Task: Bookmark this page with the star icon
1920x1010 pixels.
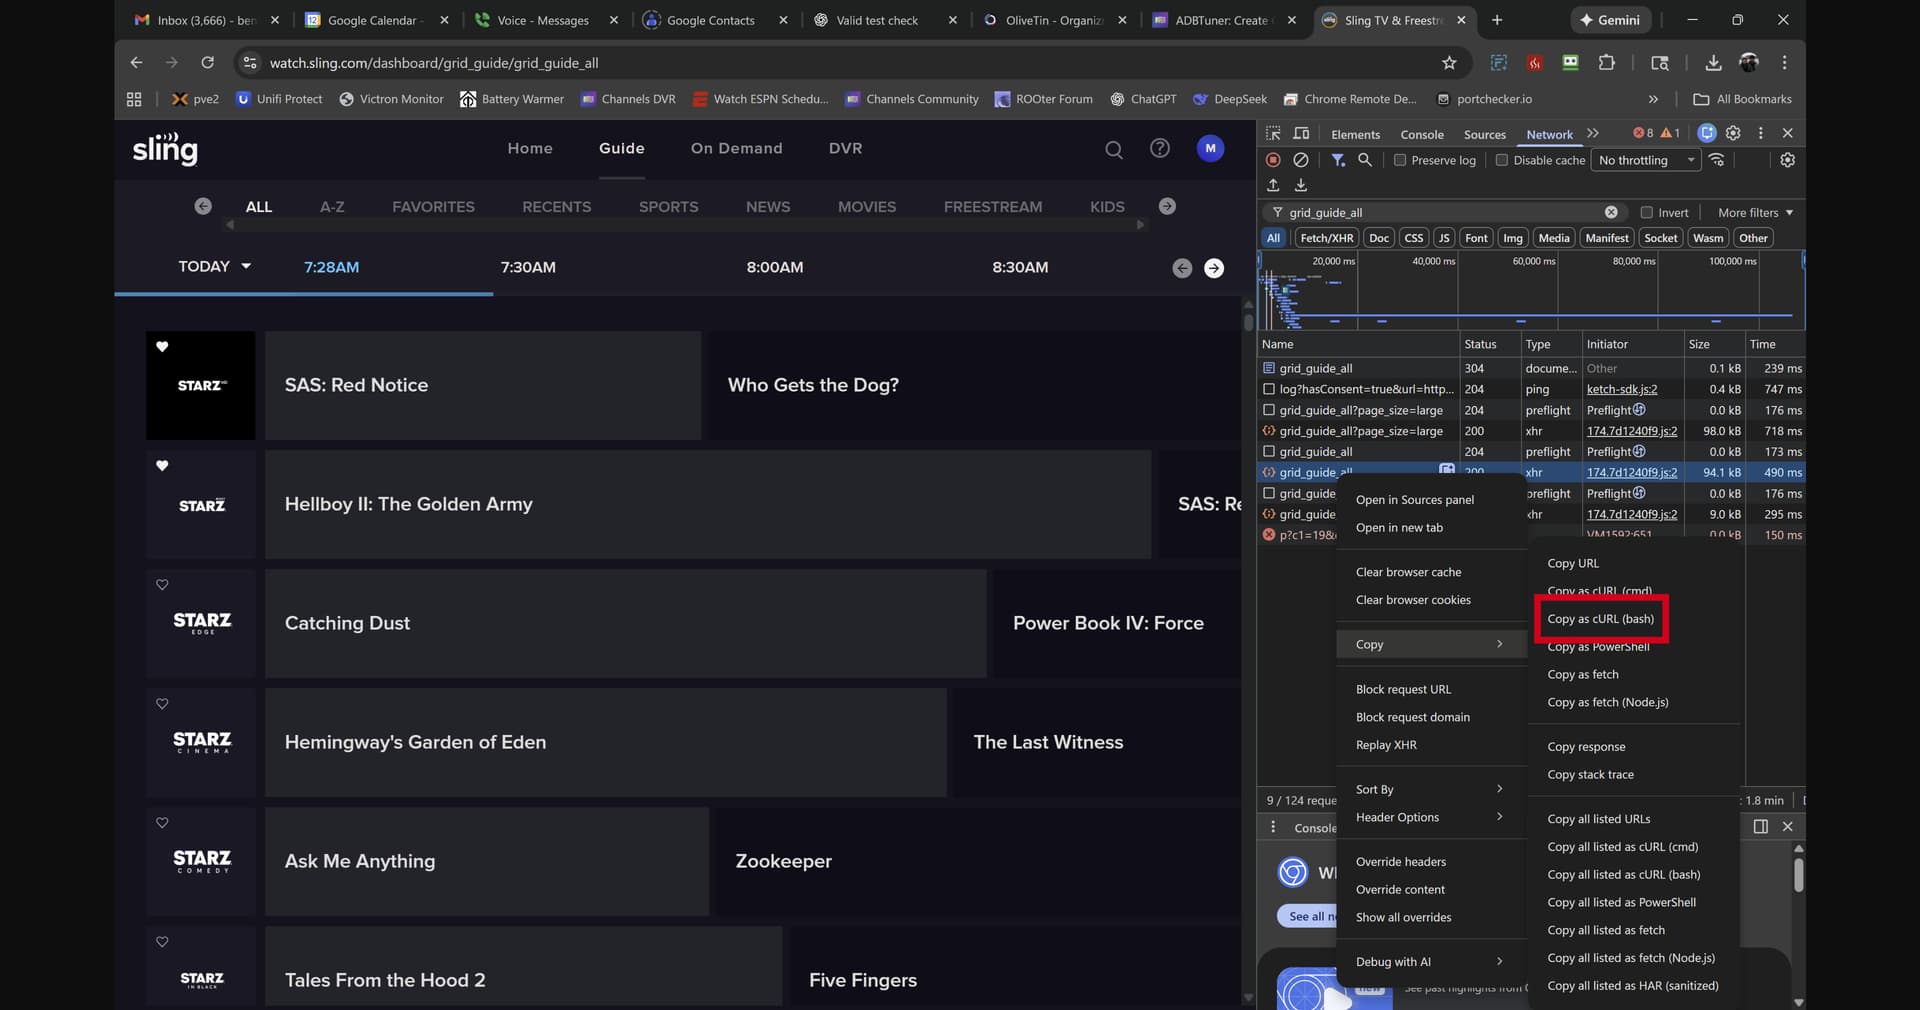Action: (x=1449, y=63)
